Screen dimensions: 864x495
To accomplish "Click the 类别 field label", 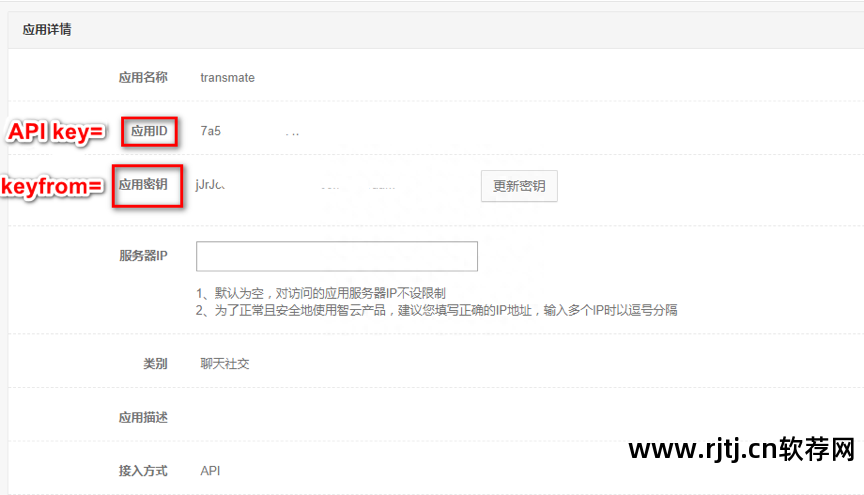I will 155,364.
